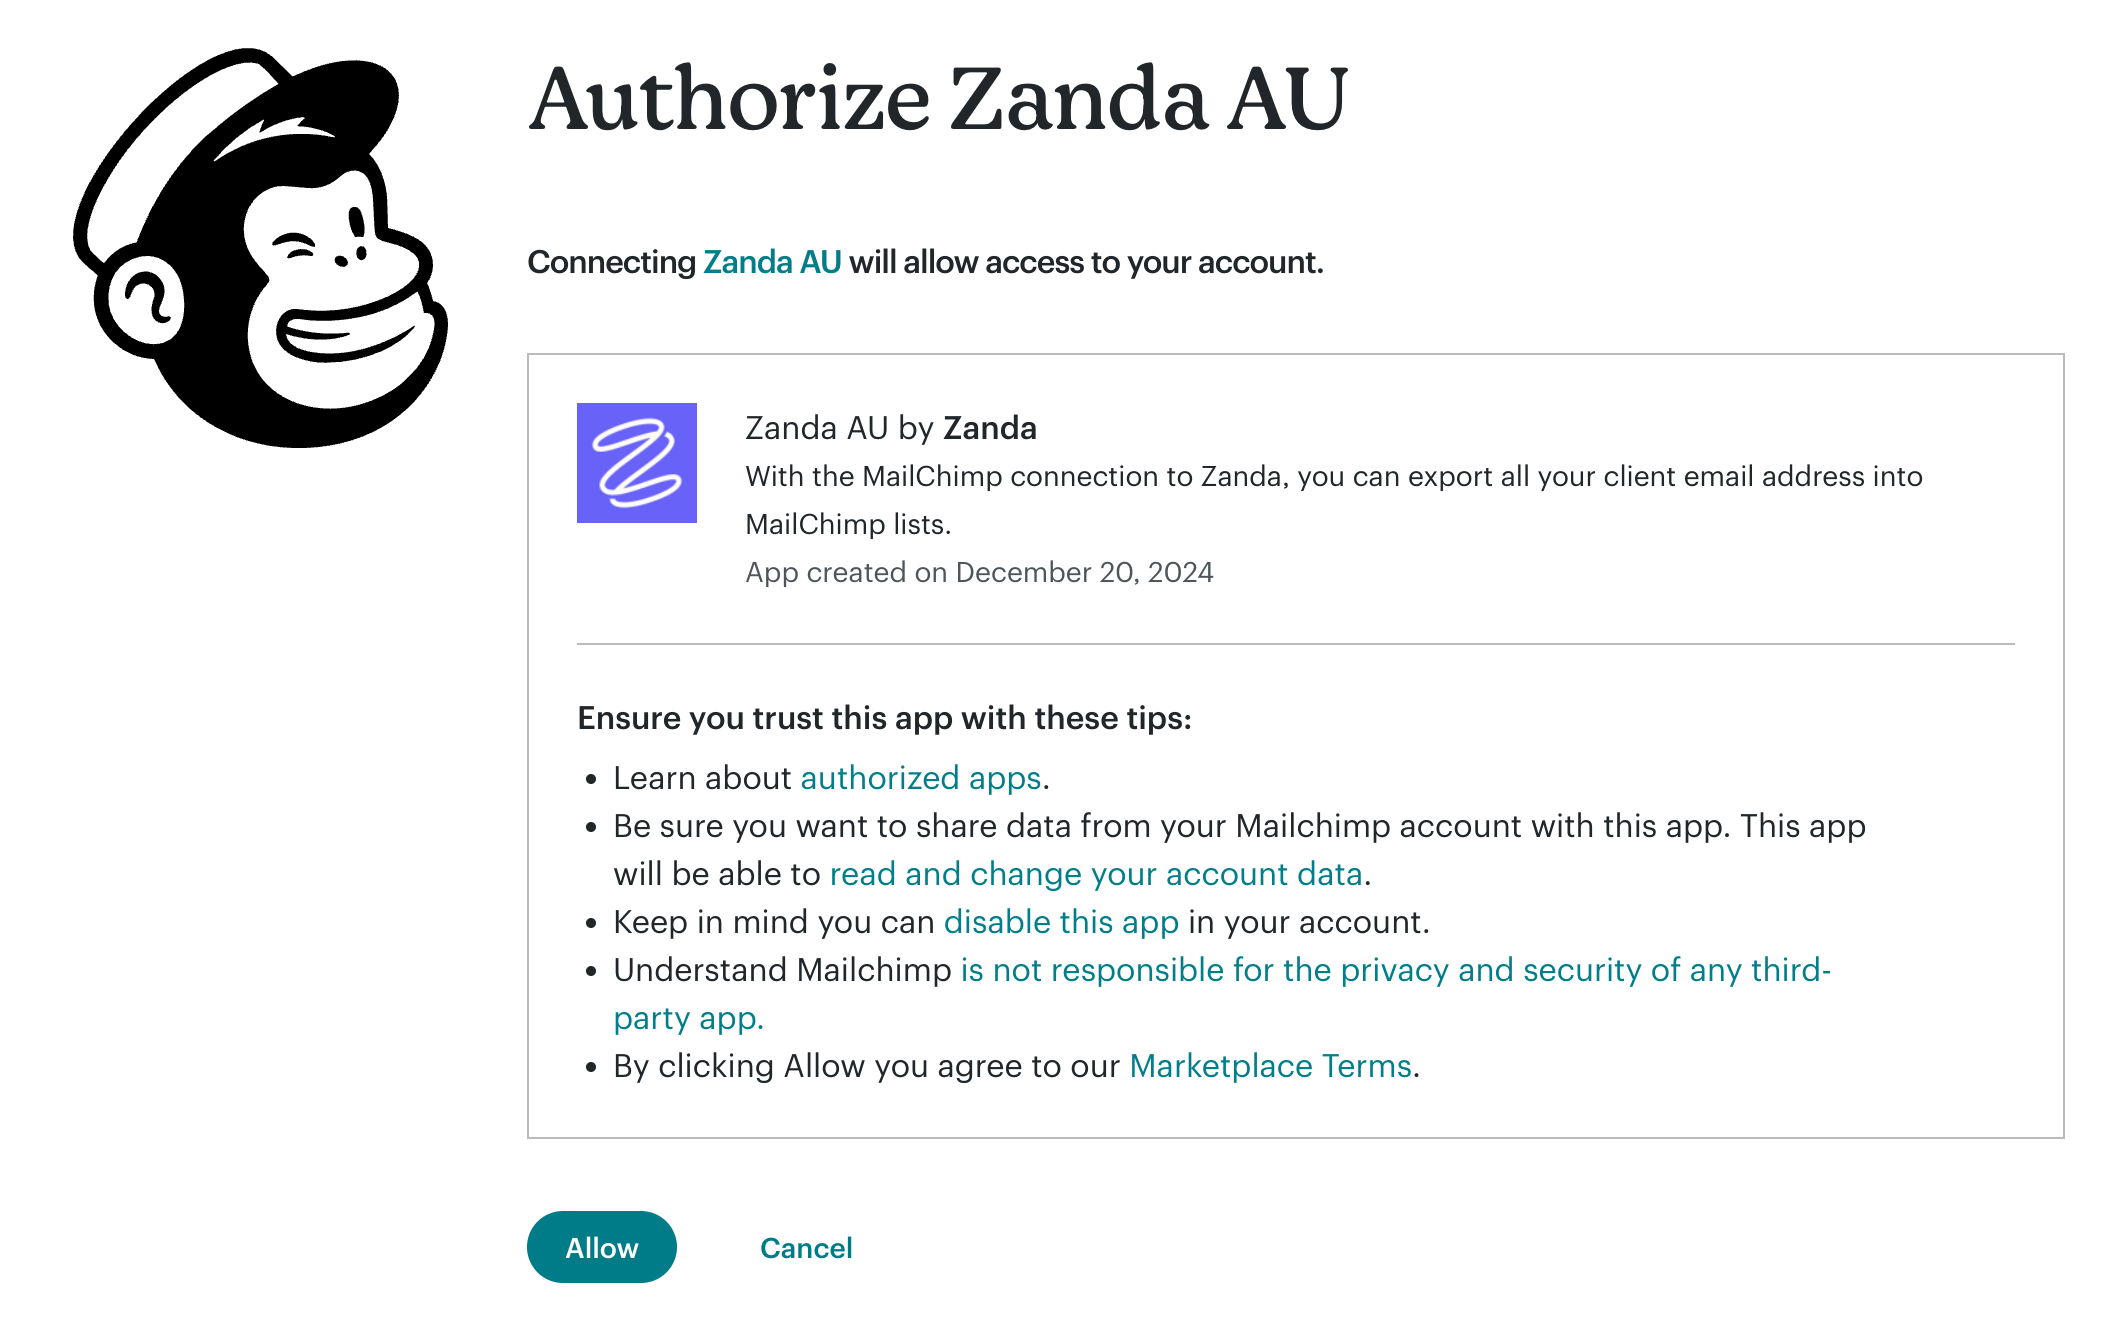This screenshot has width=2122, height=1318.
Task: Click the words Learn about in first tip
Action: [x=702, y=778]
